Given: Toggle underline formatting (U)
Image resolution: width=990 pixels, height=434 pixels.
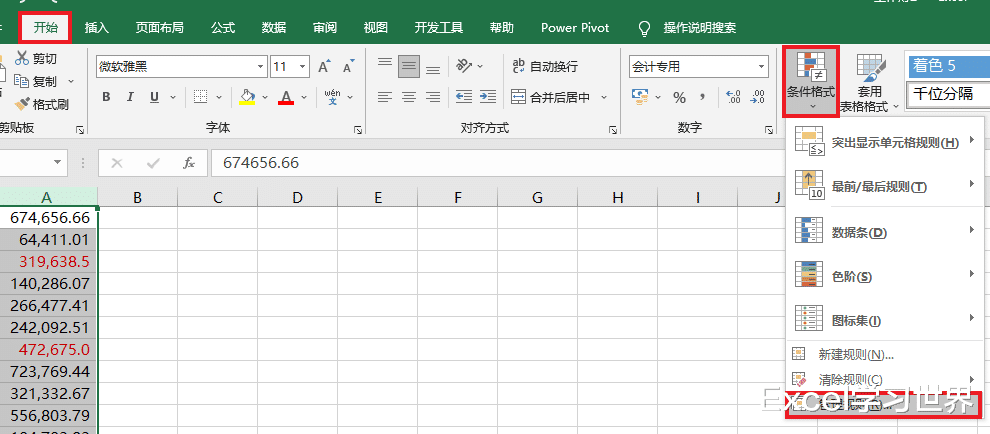Looking at the screenshot, I should (x=154, y=97).
